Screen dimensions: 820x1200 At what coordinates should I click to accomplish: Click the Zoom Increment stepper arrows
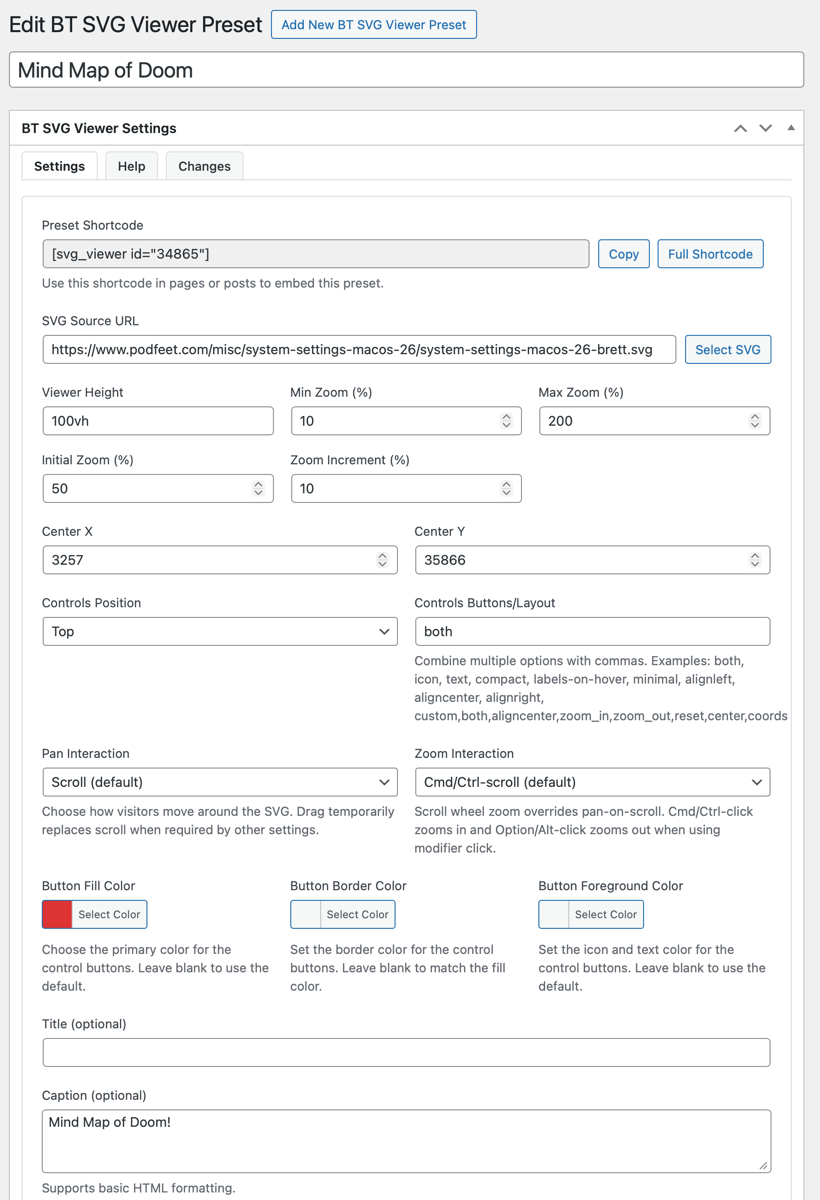(x=506, y=488)
